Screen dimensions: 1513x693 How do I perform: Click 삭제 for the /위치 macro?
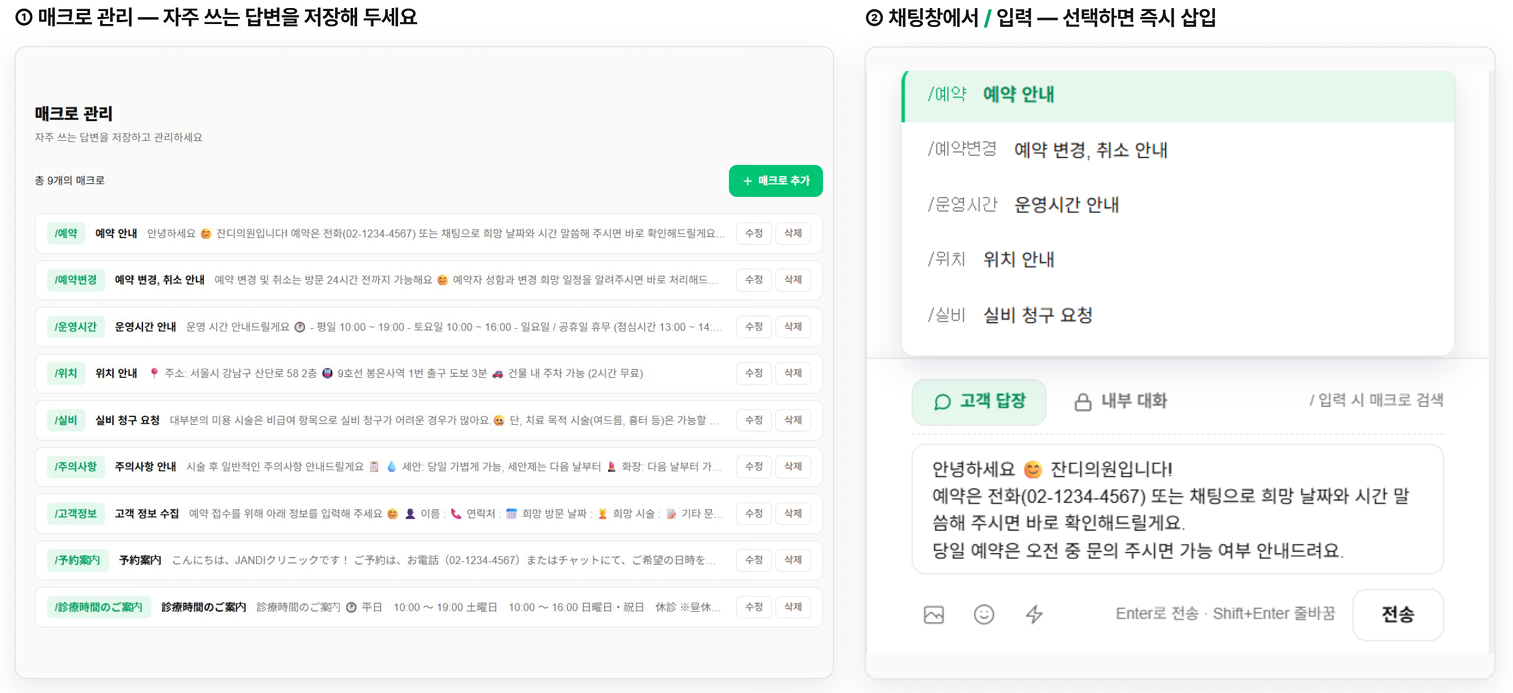(793, 373)
